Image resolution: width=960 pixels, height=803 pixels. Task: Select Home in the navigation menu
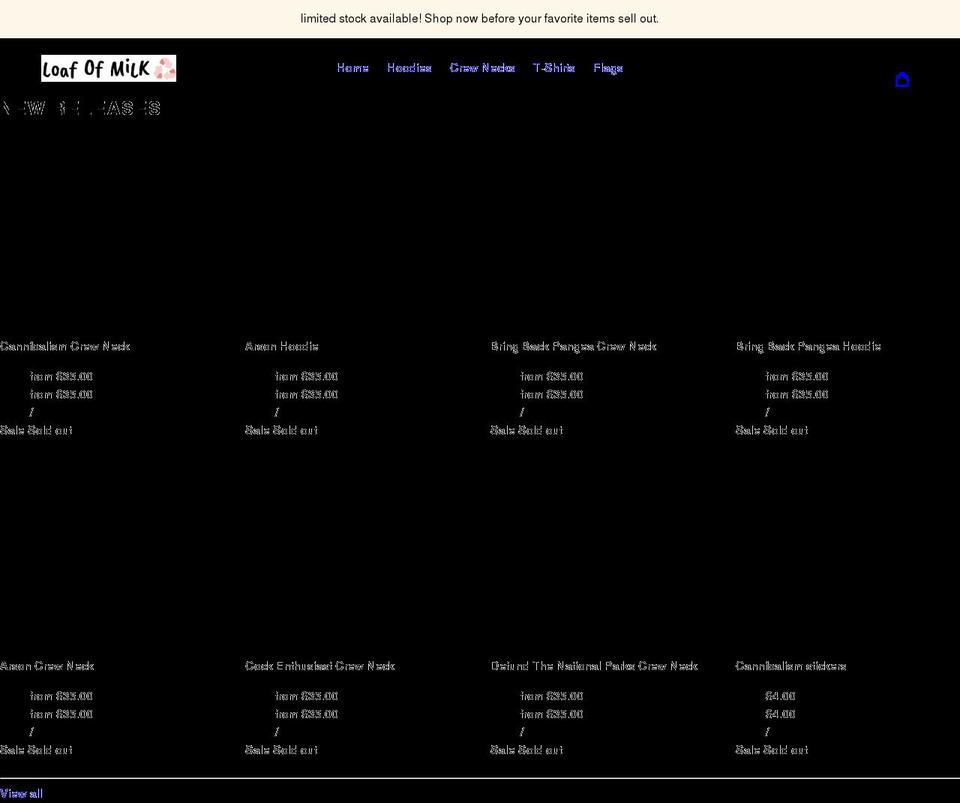(352, 67)
